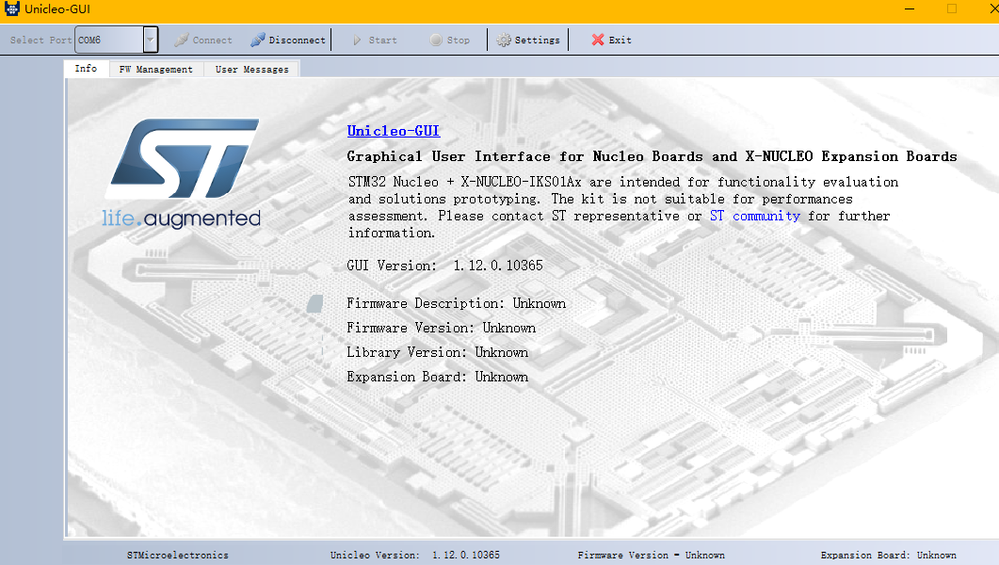Click the Firmware Description: Unknown line
The width and height of the screenshot is (999, 565).
[x=456, y=303]
